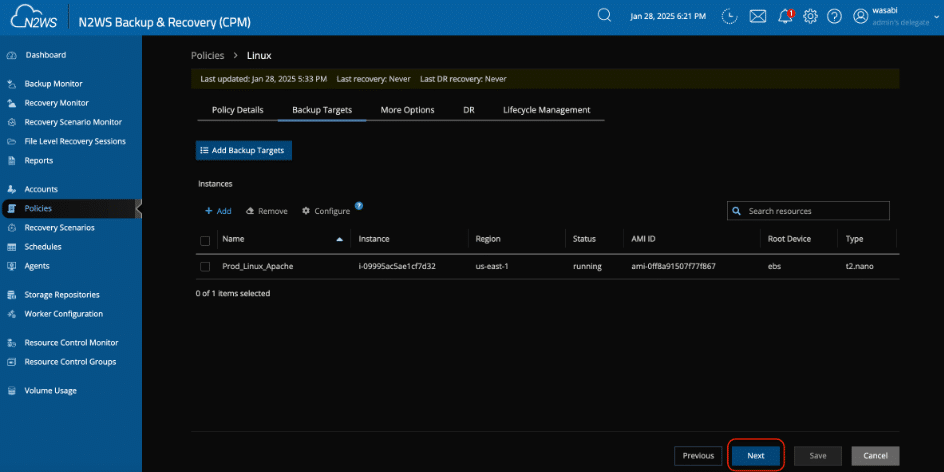Screen dimensions: 944x472
Task: Switch to the Lifecycle Management tab
Action: (x=546, y=110)
